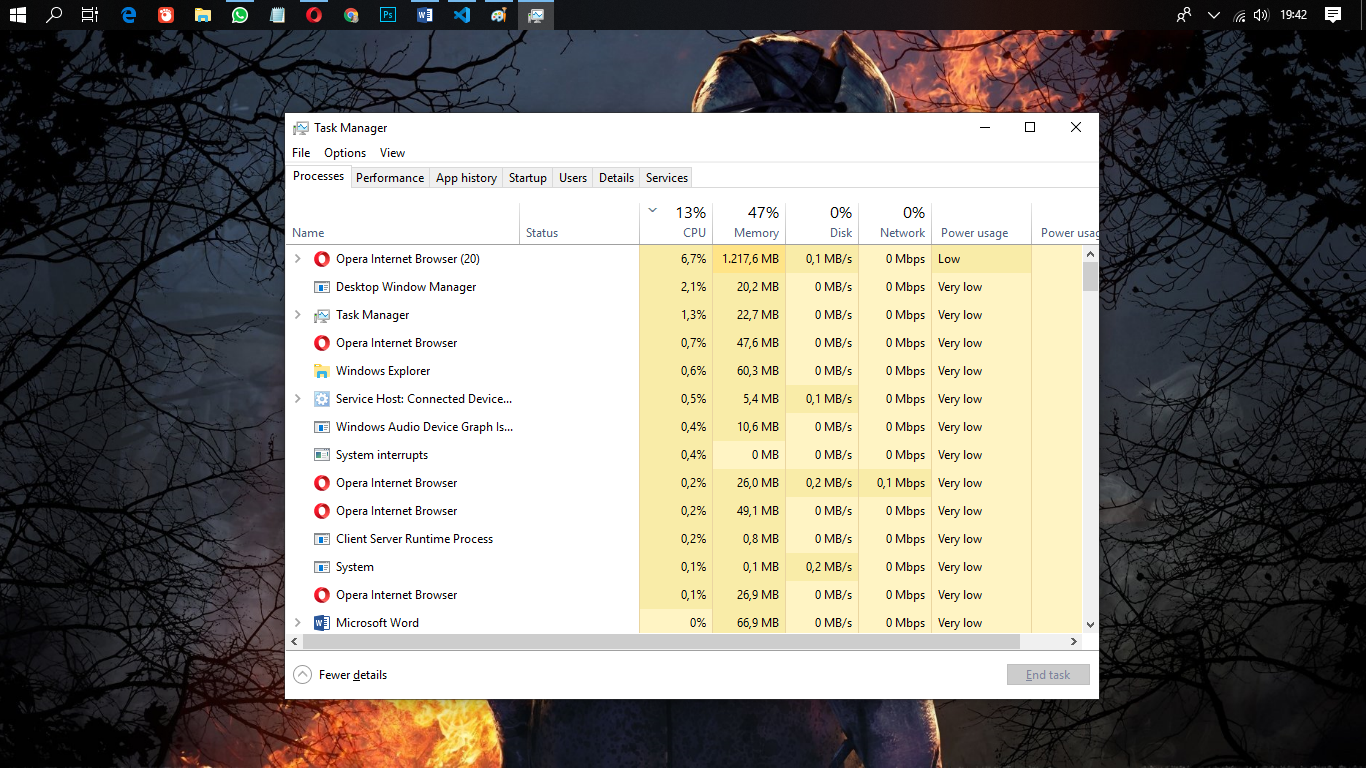Open the Action Center notifications icon
Viewport: 1366px width, 768px height.
point(1332,15)
